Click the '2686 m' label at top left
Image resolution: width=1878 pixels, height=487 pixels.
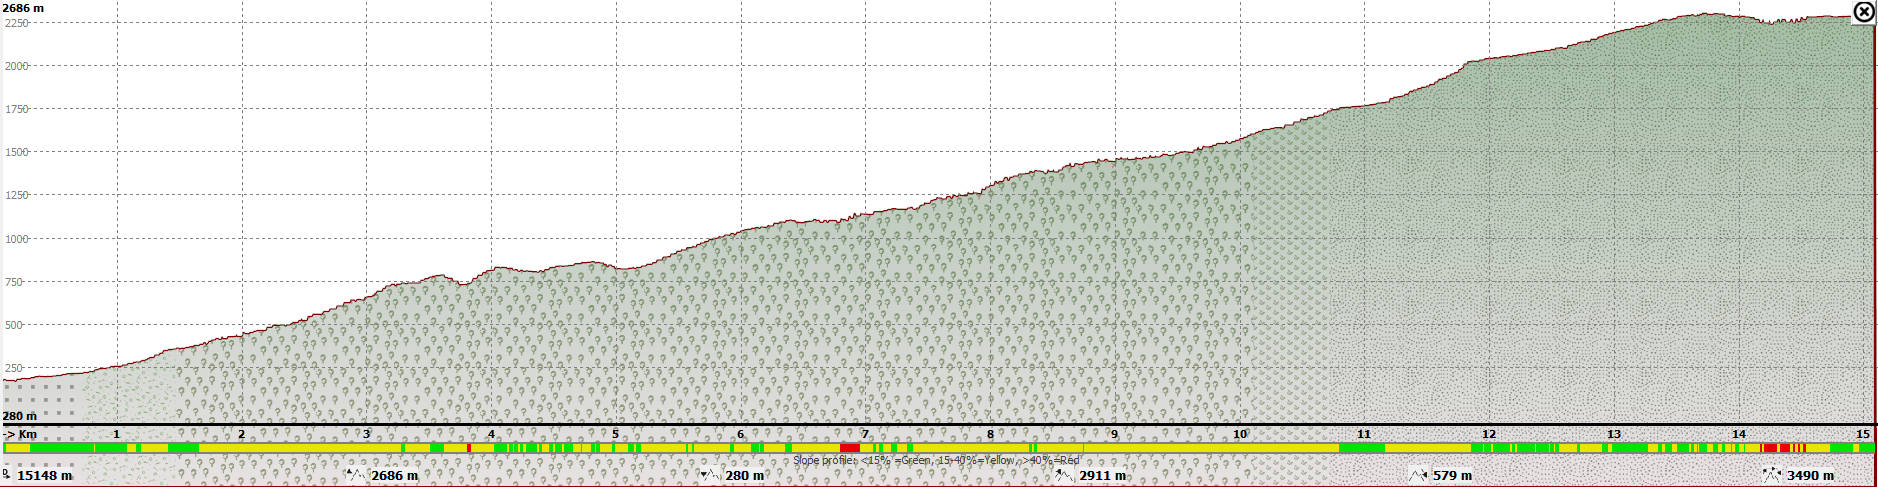pyautogui.click(x=23, y=8)
